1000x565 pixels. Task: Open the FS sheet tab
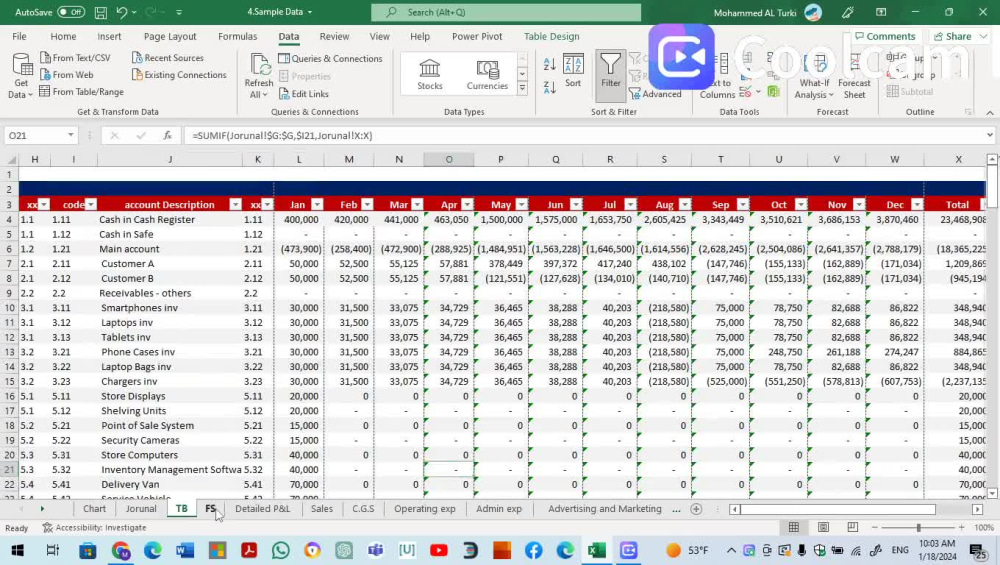[x=210, y=508]
